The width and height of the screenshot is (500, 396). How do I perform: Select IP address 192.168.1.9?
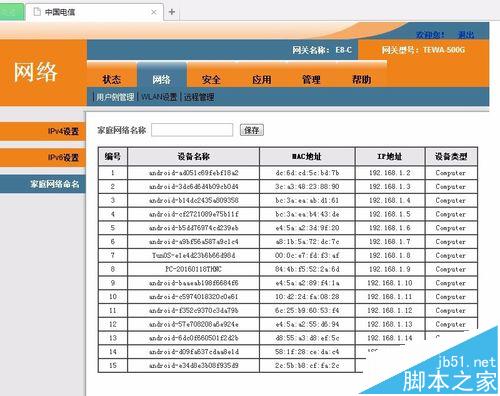[390, 269]
